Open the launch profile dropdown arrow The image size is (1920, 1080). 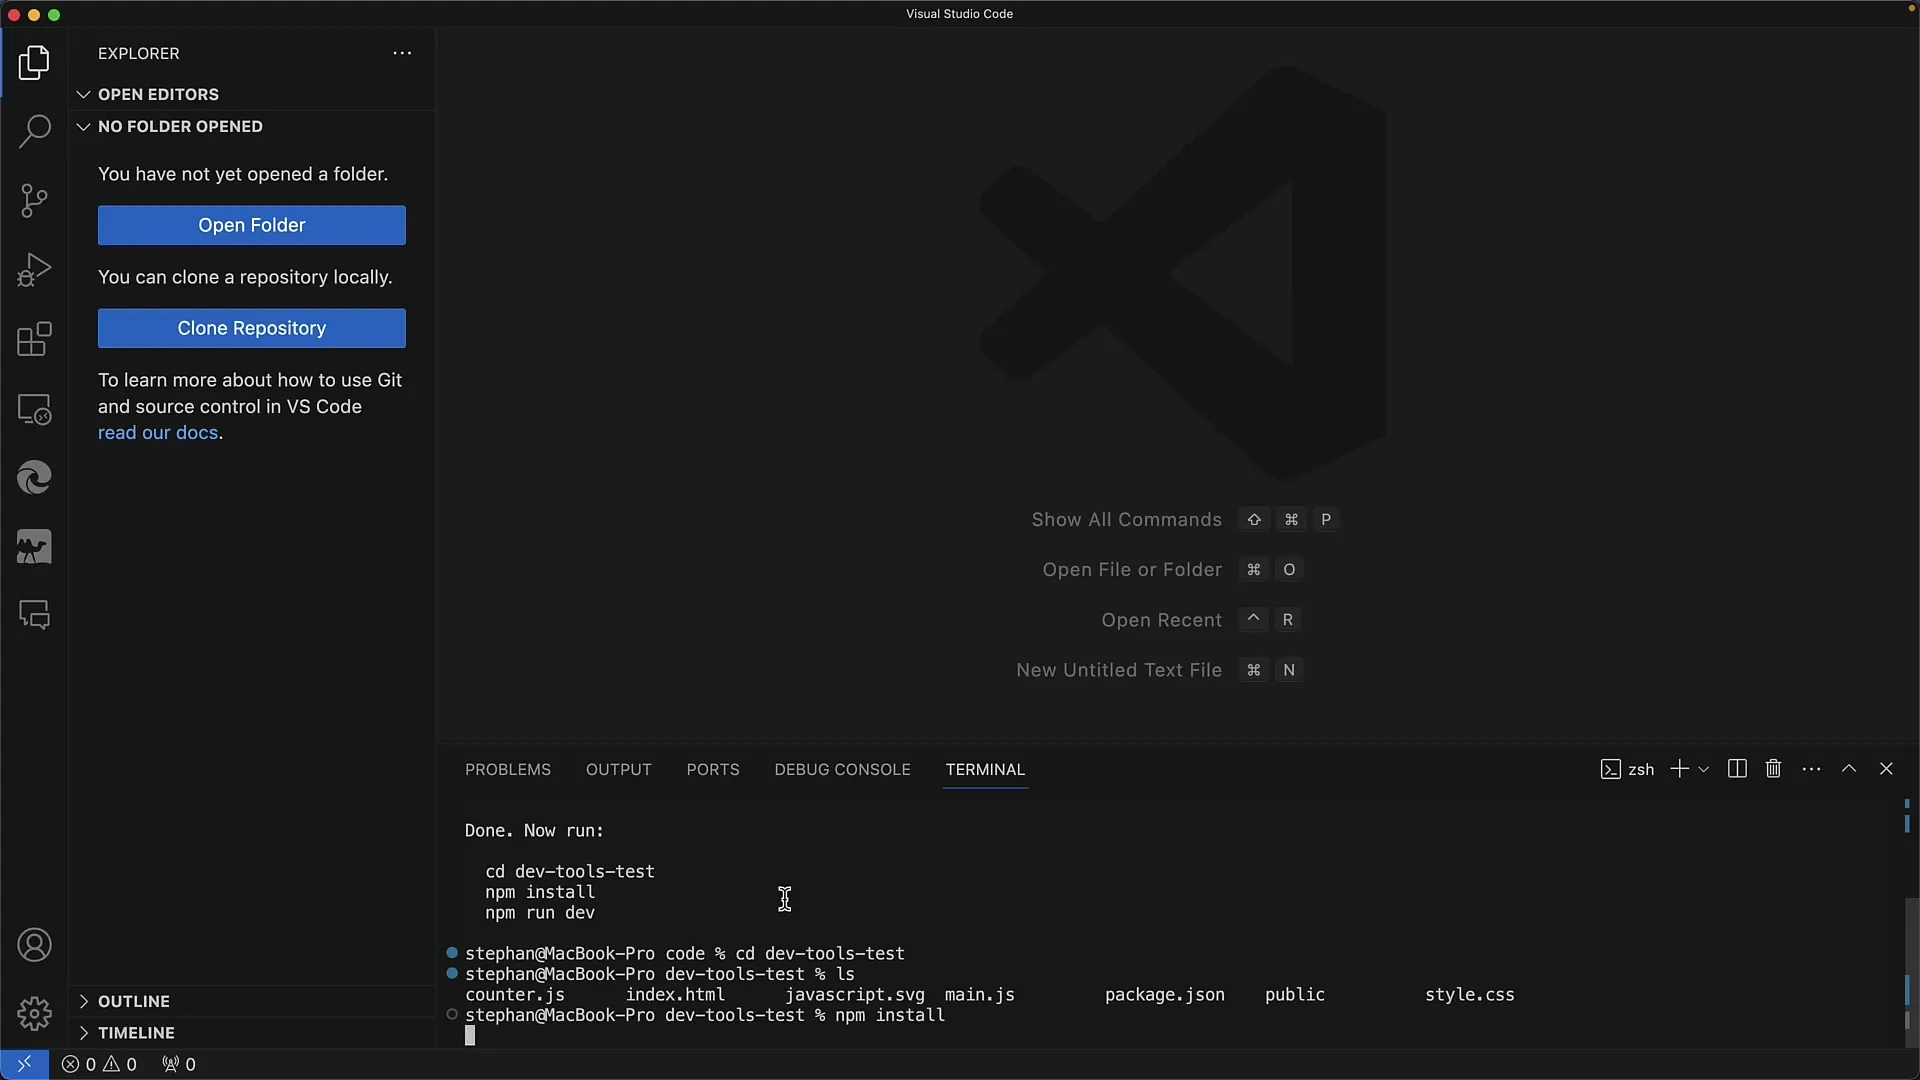click(x=1704, y=769)
